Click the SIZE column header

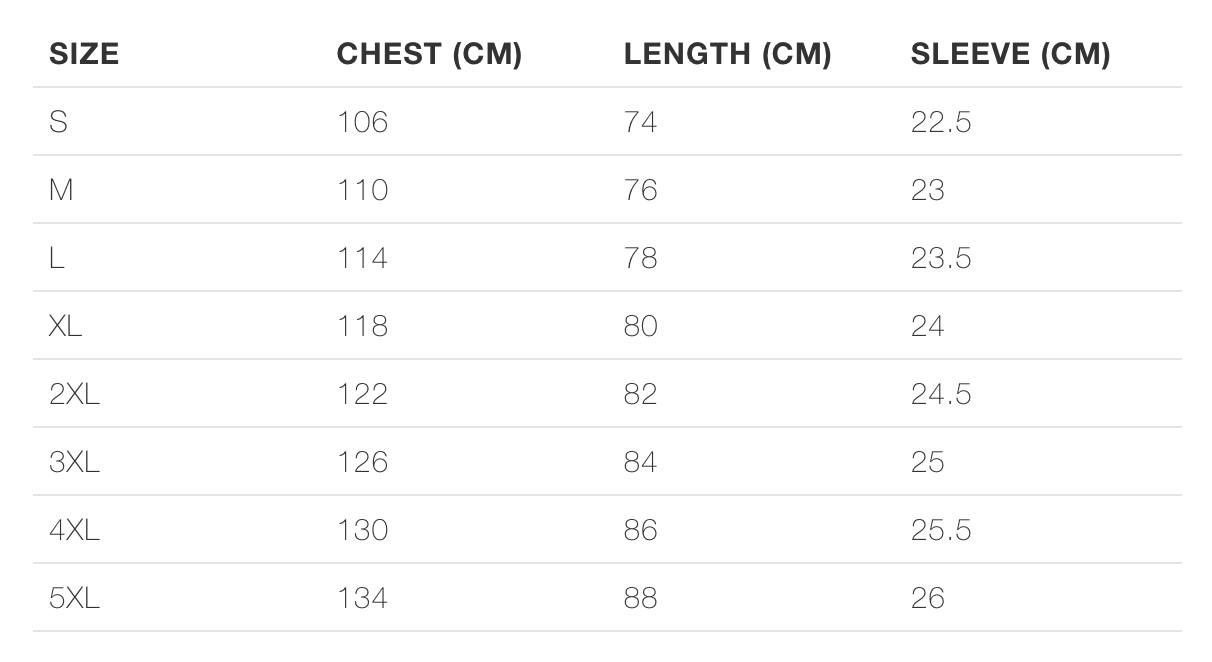point(84,54)
